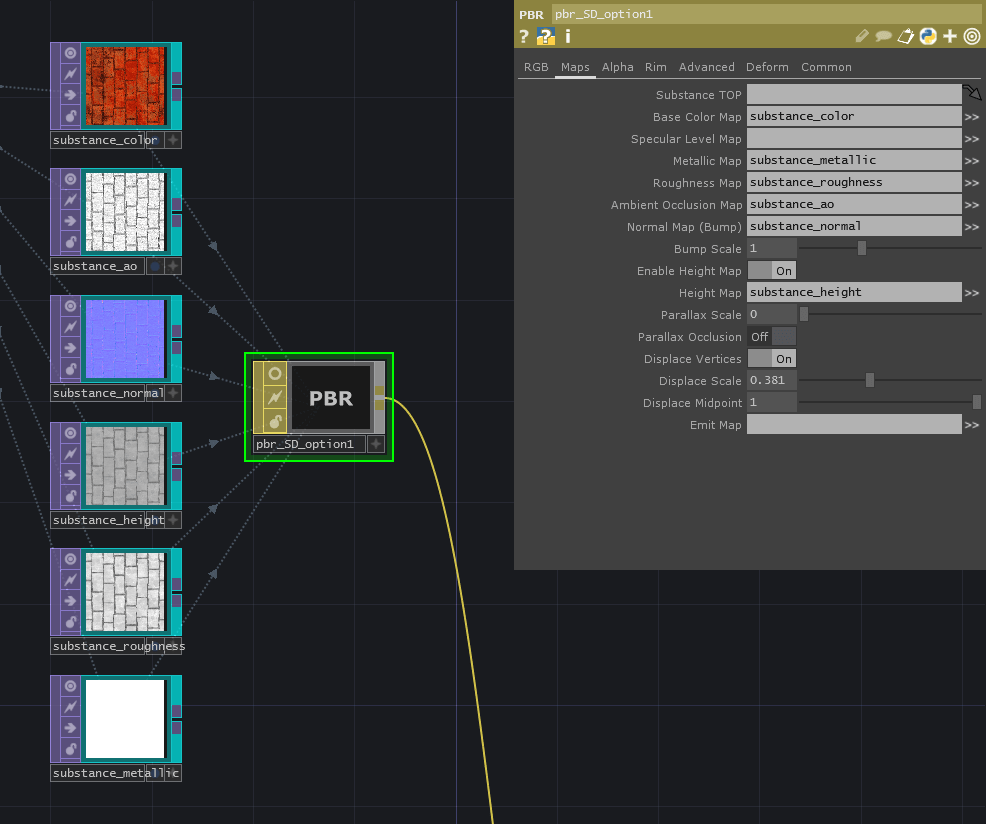Switch to the Common parameter tab

click(826, 67)
